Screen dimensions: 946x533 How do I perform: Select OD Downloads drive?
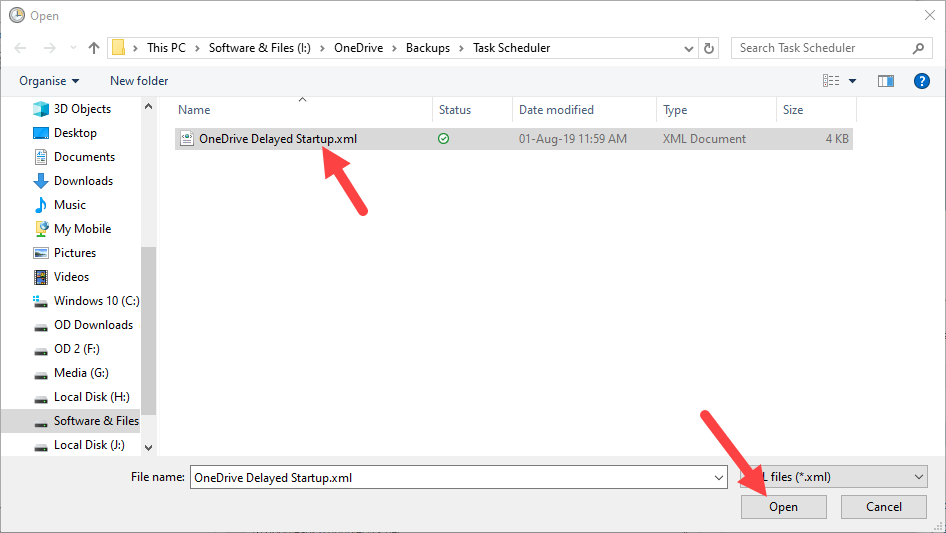(x=83, y=325)
